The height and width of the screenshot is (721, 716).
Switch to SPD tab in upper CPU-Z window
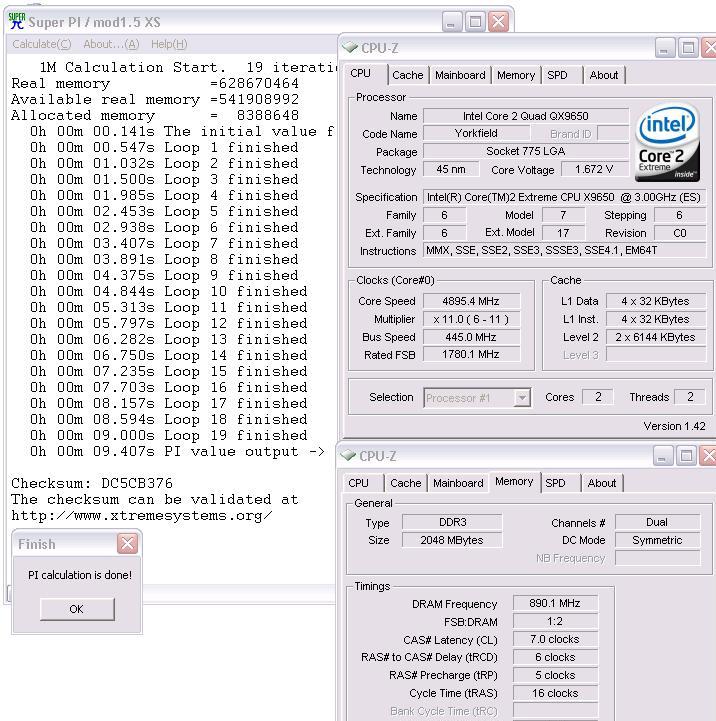click(x=561, y=75)
